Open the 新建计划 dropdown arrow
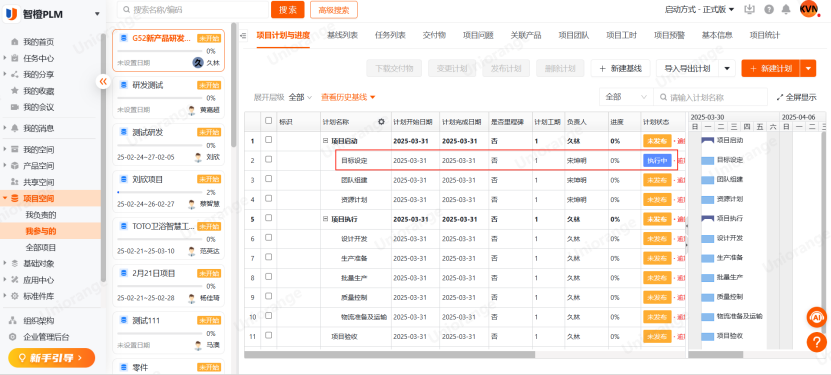This screenshot has height=375, width=831. pos(808,68)
